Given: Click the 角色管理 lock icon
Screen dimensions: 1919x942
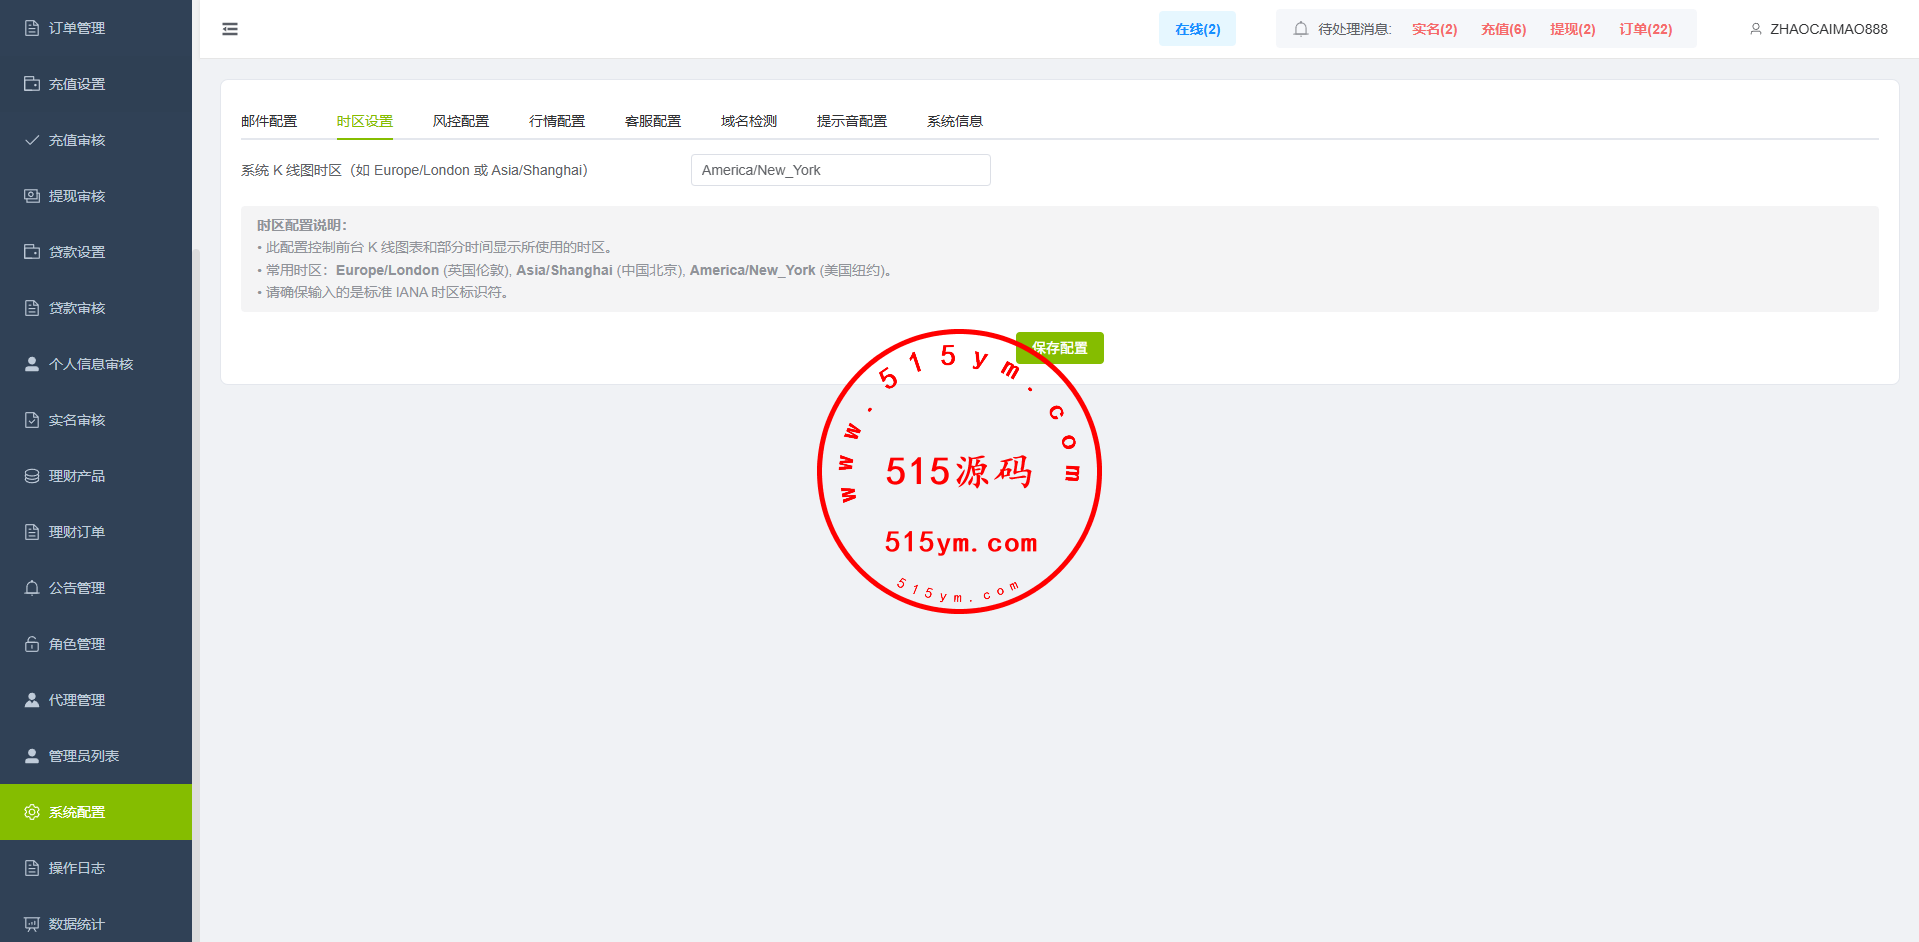Looking at the screenshot, I should (x=32, y=644).
